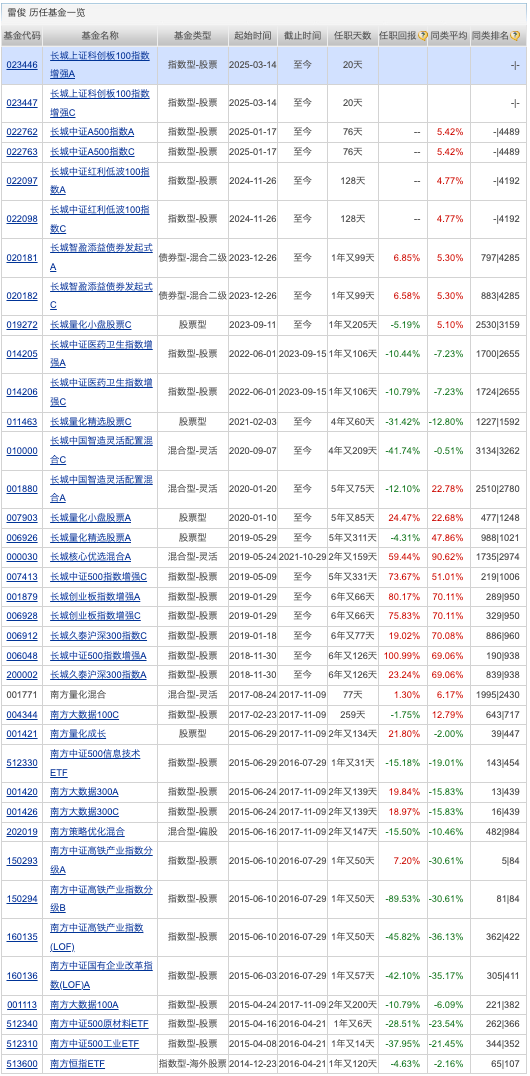Click the 任职天数 column header
Image resolution: width=530 pixels, height=1076 pixels.
click(x=353, y=36)
